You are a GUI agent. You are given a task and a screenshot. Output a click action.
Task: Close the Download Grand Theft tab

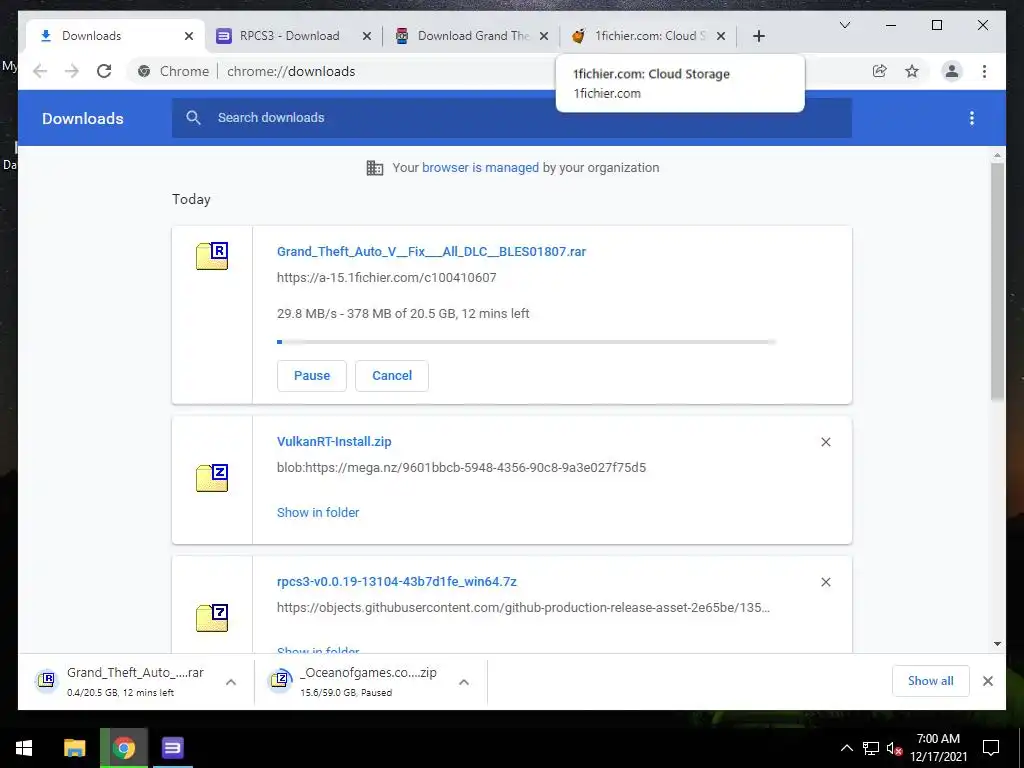543,36
